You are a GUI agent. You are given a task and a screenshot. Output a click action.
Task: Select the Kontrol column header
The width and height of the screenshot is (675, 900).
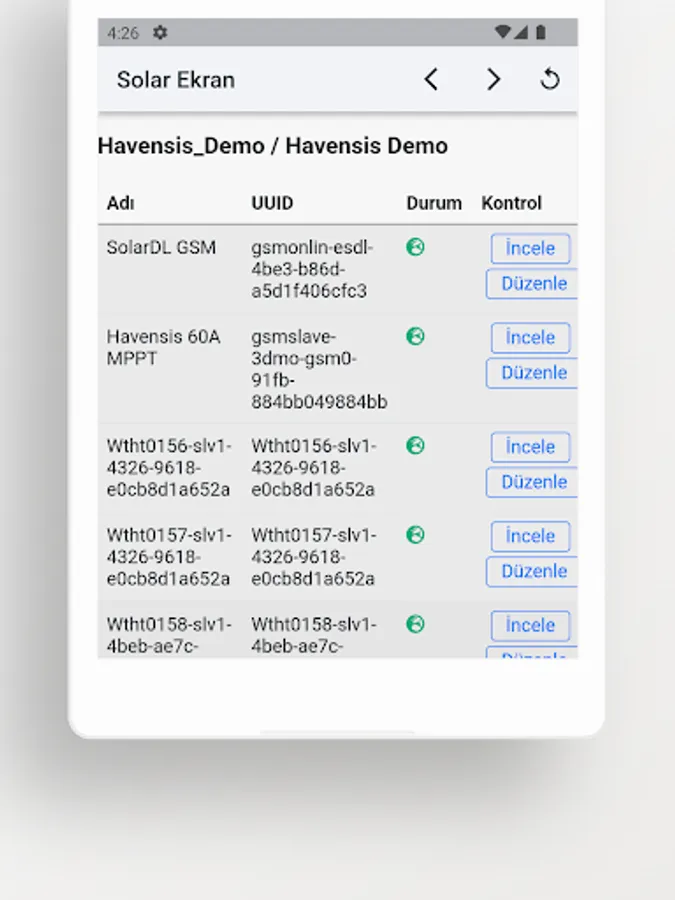coord(511,203)
